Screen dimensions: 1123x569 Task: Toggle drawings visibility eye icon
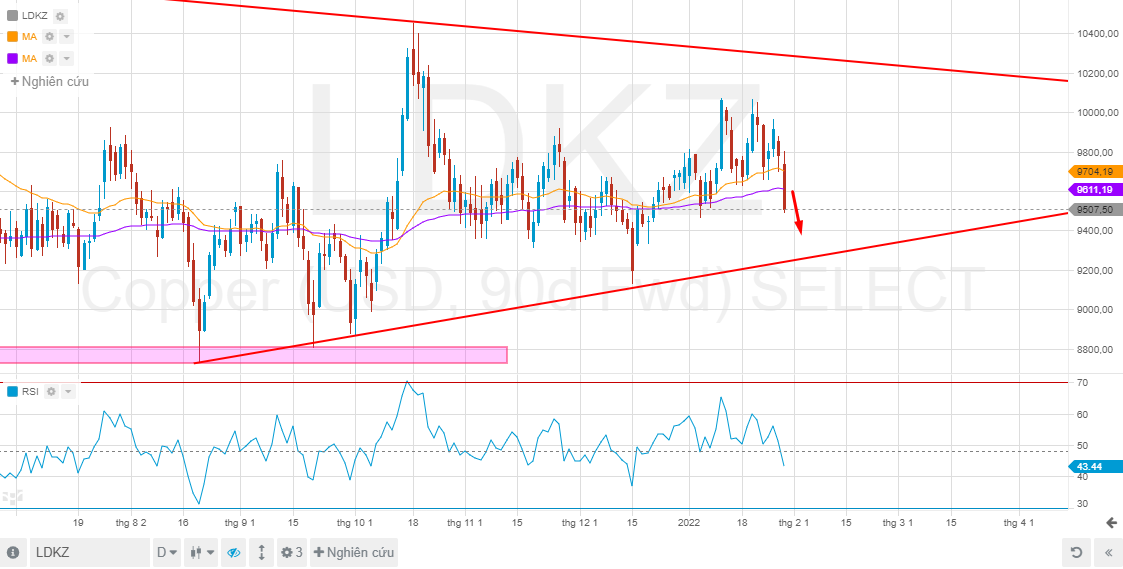233,553
